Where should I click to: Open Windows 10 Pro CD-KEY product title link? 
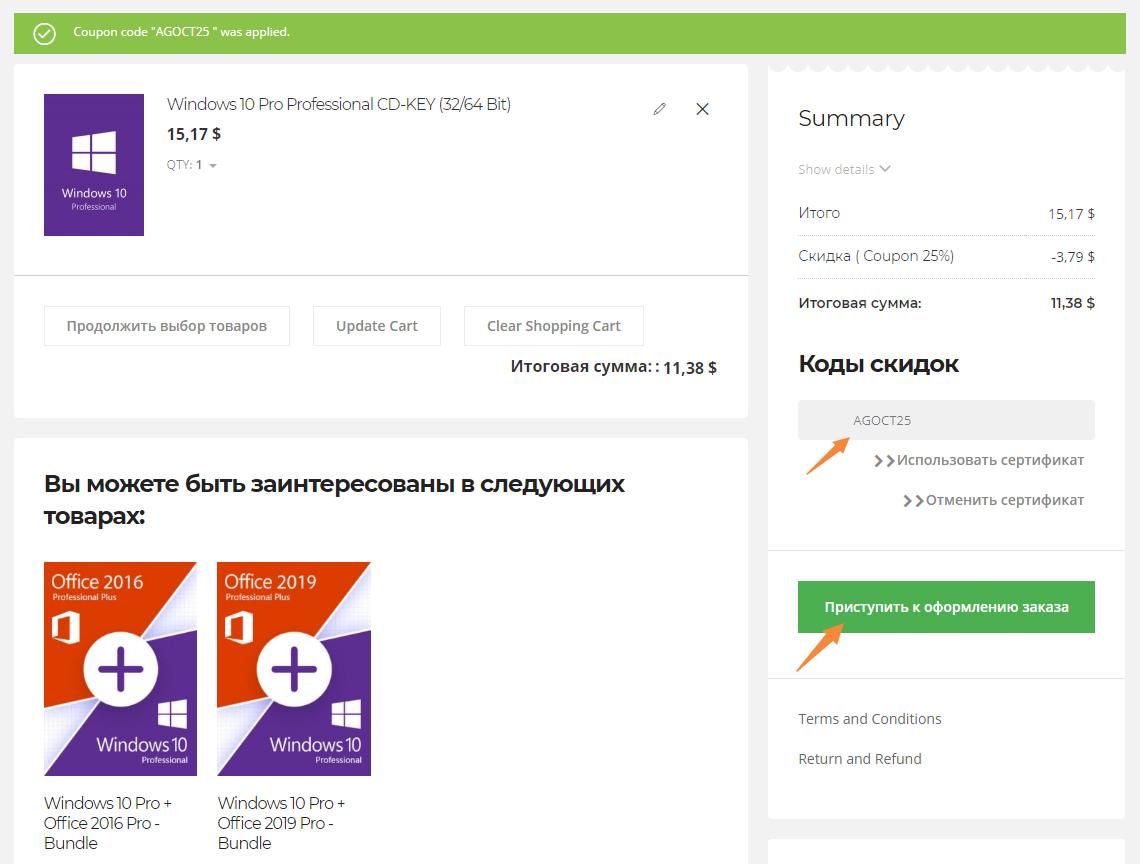click(x=338, y=104)
